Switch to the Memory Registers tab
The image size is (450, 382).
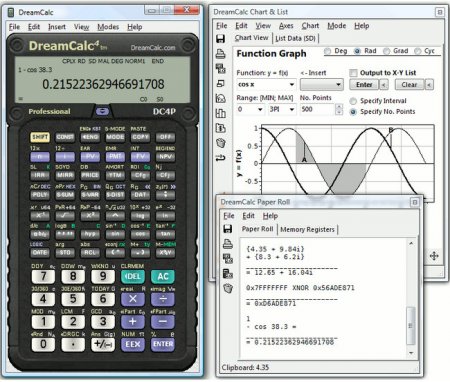pyautogui.click(x=307, y=229)
